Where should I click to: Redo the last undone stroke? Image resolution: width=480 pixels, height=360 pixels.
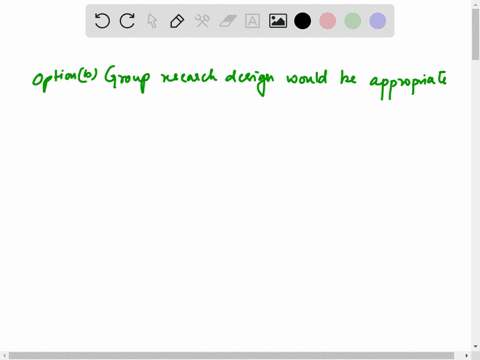tap(127, 21)
